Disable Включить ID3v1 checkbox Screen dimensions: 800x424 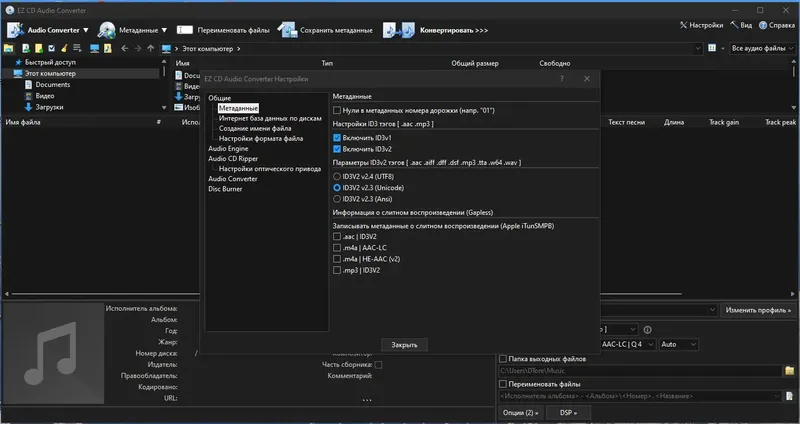(x=337, y=138)
